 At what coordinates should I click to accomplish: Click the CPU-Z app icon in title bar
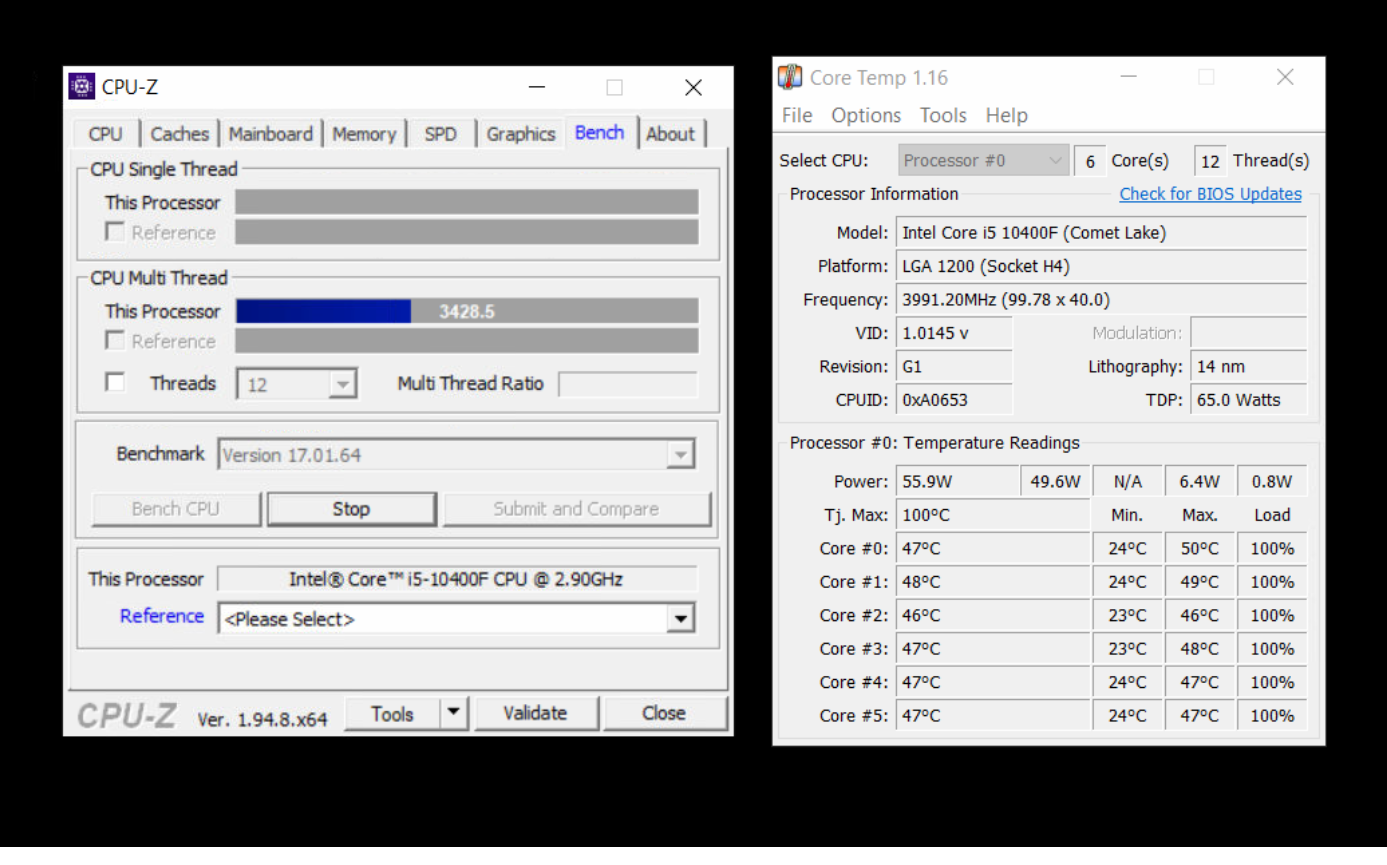click(81, 87)
